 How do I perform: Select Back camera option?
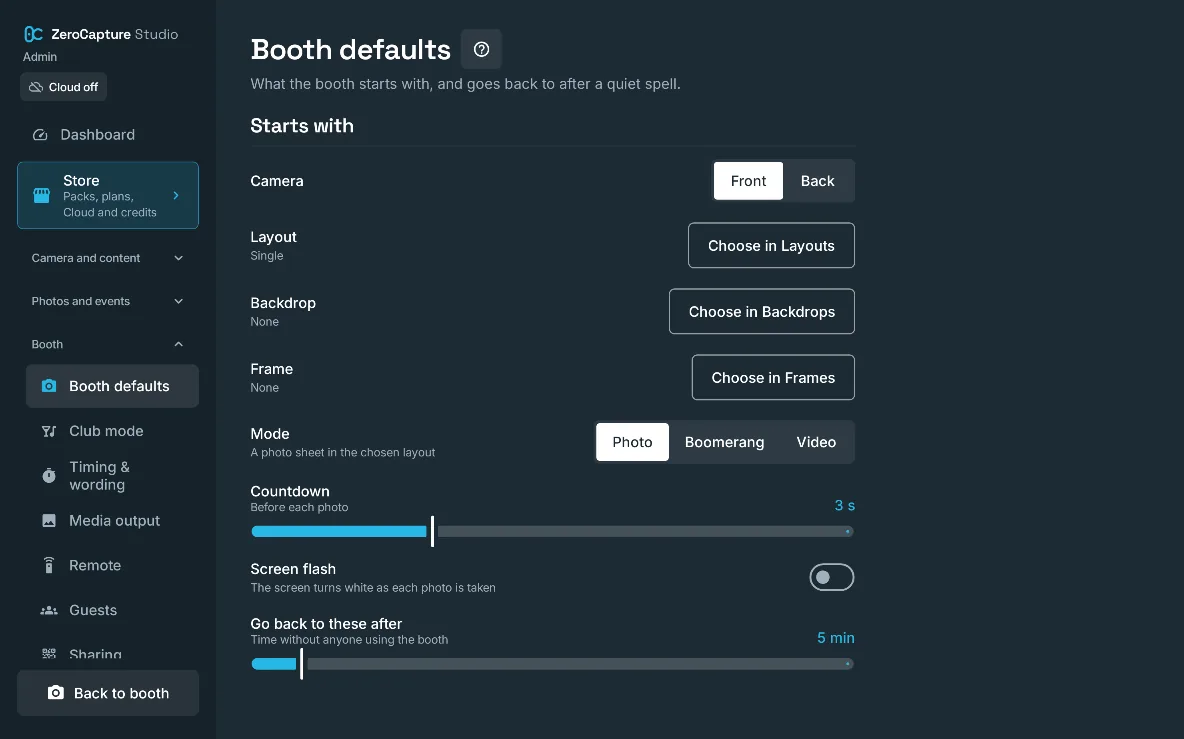(x=817, y=181)
